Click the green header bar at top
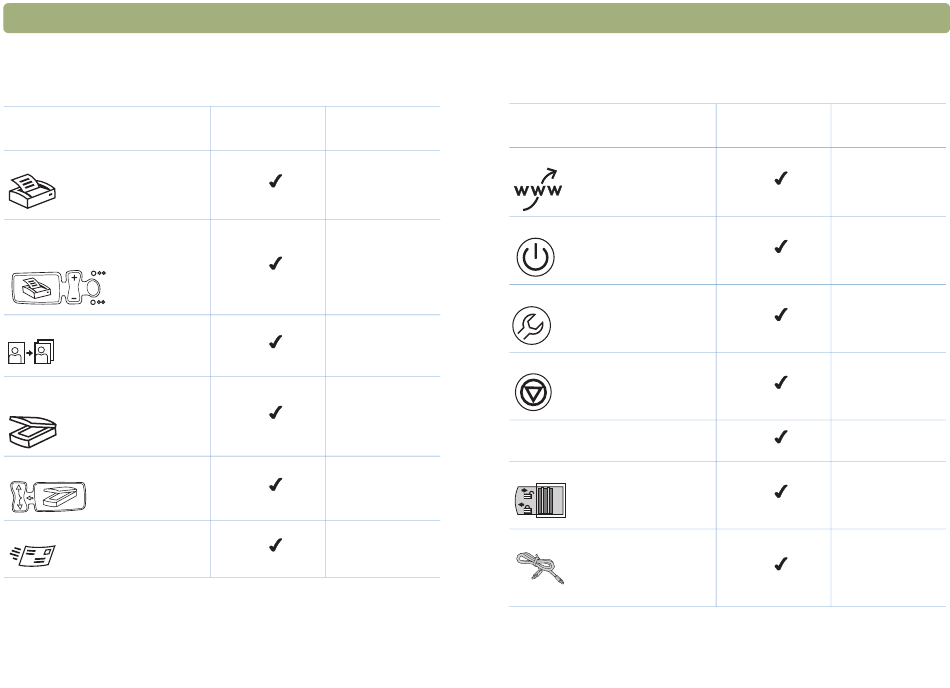The image size is (950, 688). click(x=476, y=18)
